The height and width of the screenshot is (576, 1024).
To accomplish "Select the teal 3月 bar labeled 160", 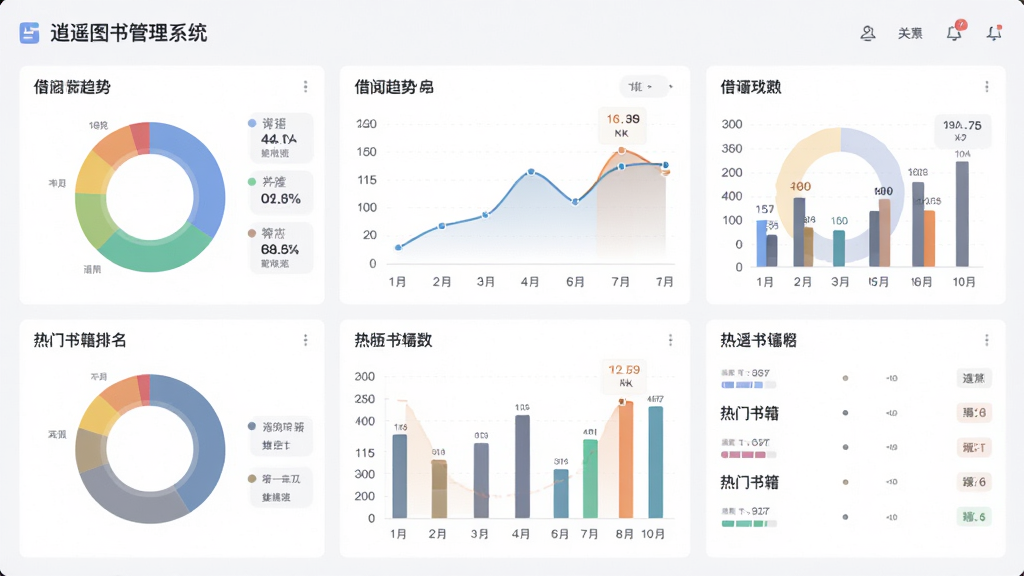I will coord(839,248).
